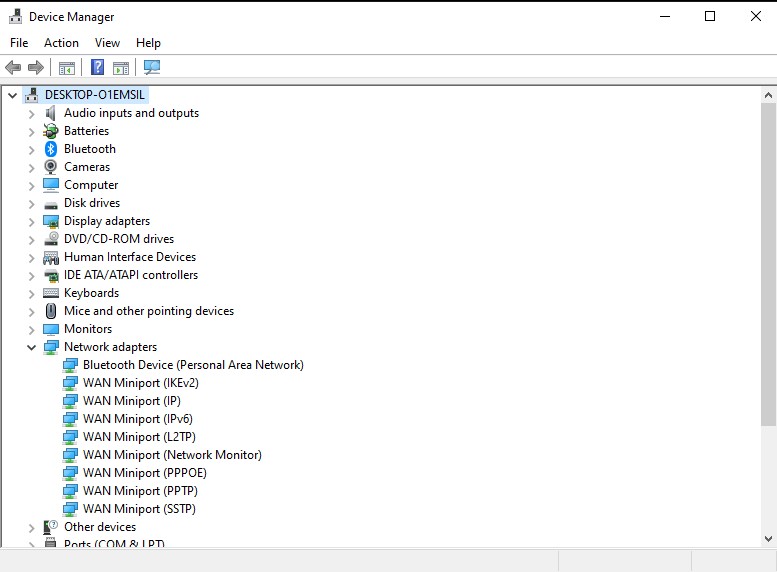This screenshot has height=572, width=777.
Task: Open the Action menu
Action: point(61,43)
